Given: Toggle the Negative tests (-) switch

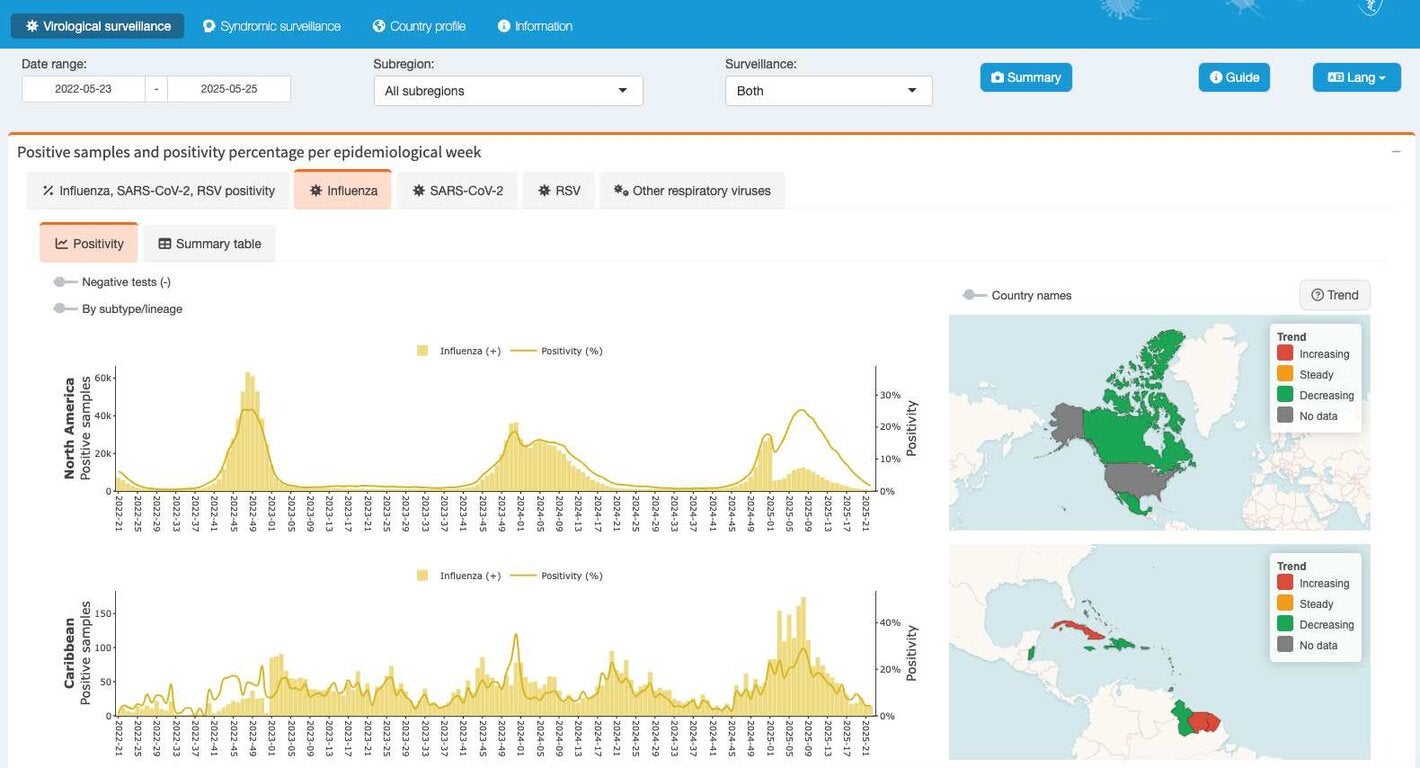Looking at the screenshot, I should pos(65,282).
